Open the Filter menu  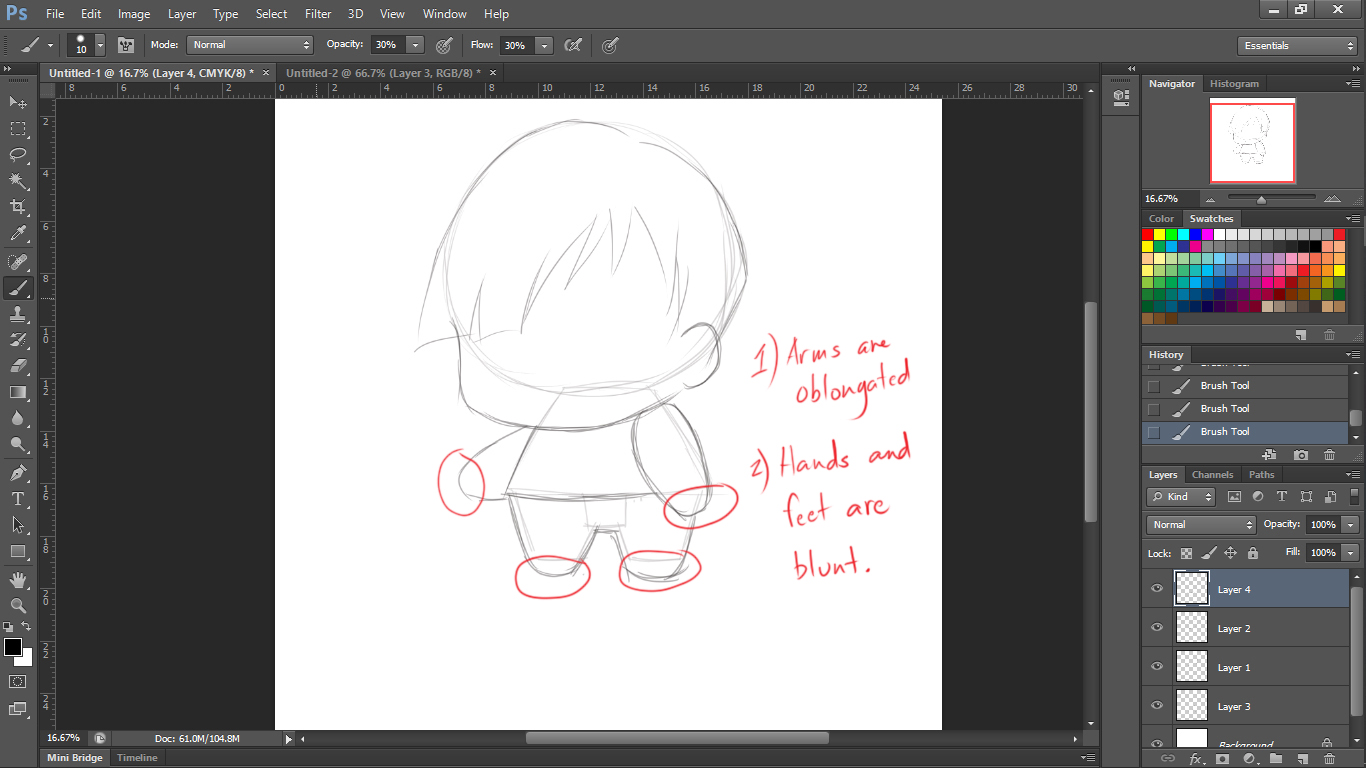pos(318,13)
